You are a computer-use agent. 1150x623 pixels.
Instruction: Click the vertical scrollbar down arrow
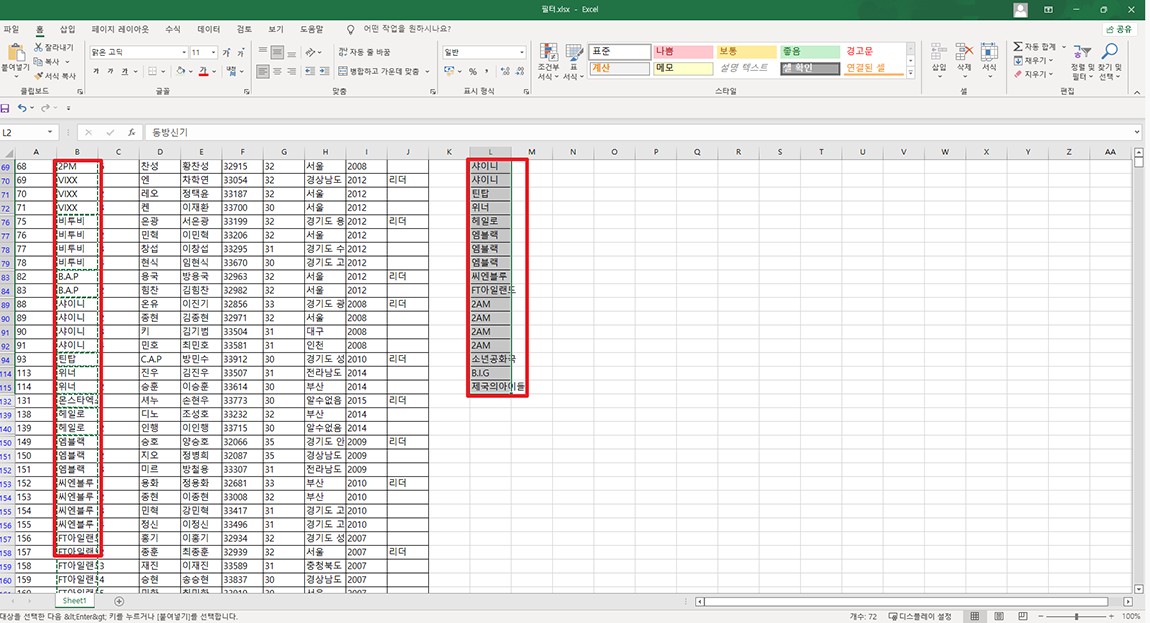pyautogui.click(x=1138, y=589)
